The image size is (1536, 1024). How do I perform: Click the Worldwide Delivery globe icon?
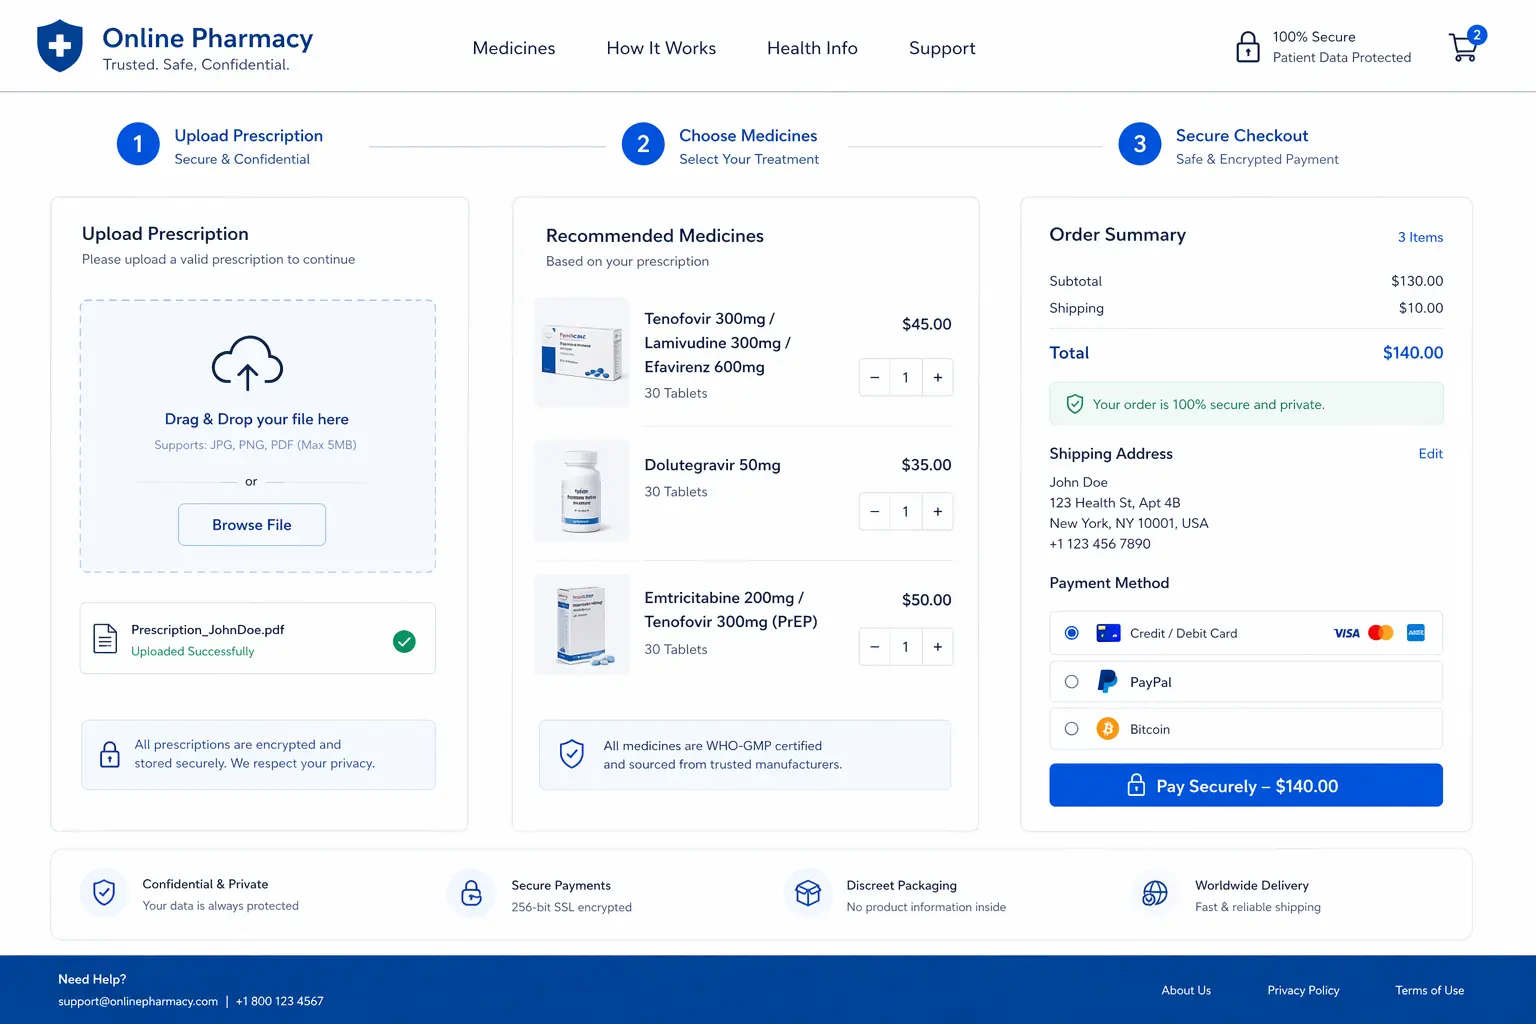pyautogui.click(x=1155, y=893)
